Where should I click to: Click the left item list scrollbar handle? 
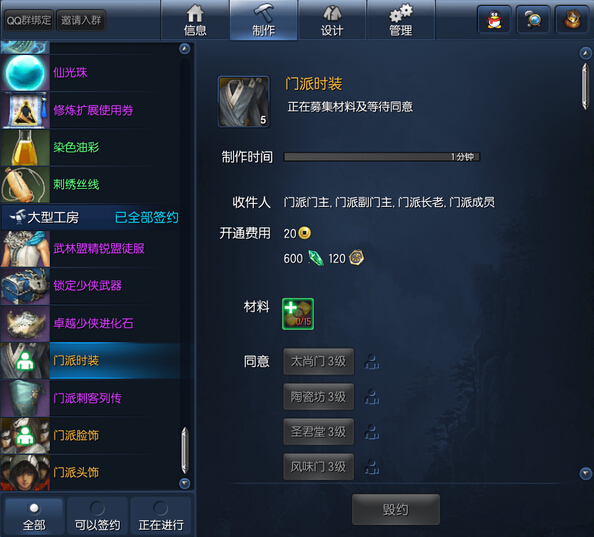(184, 451)
